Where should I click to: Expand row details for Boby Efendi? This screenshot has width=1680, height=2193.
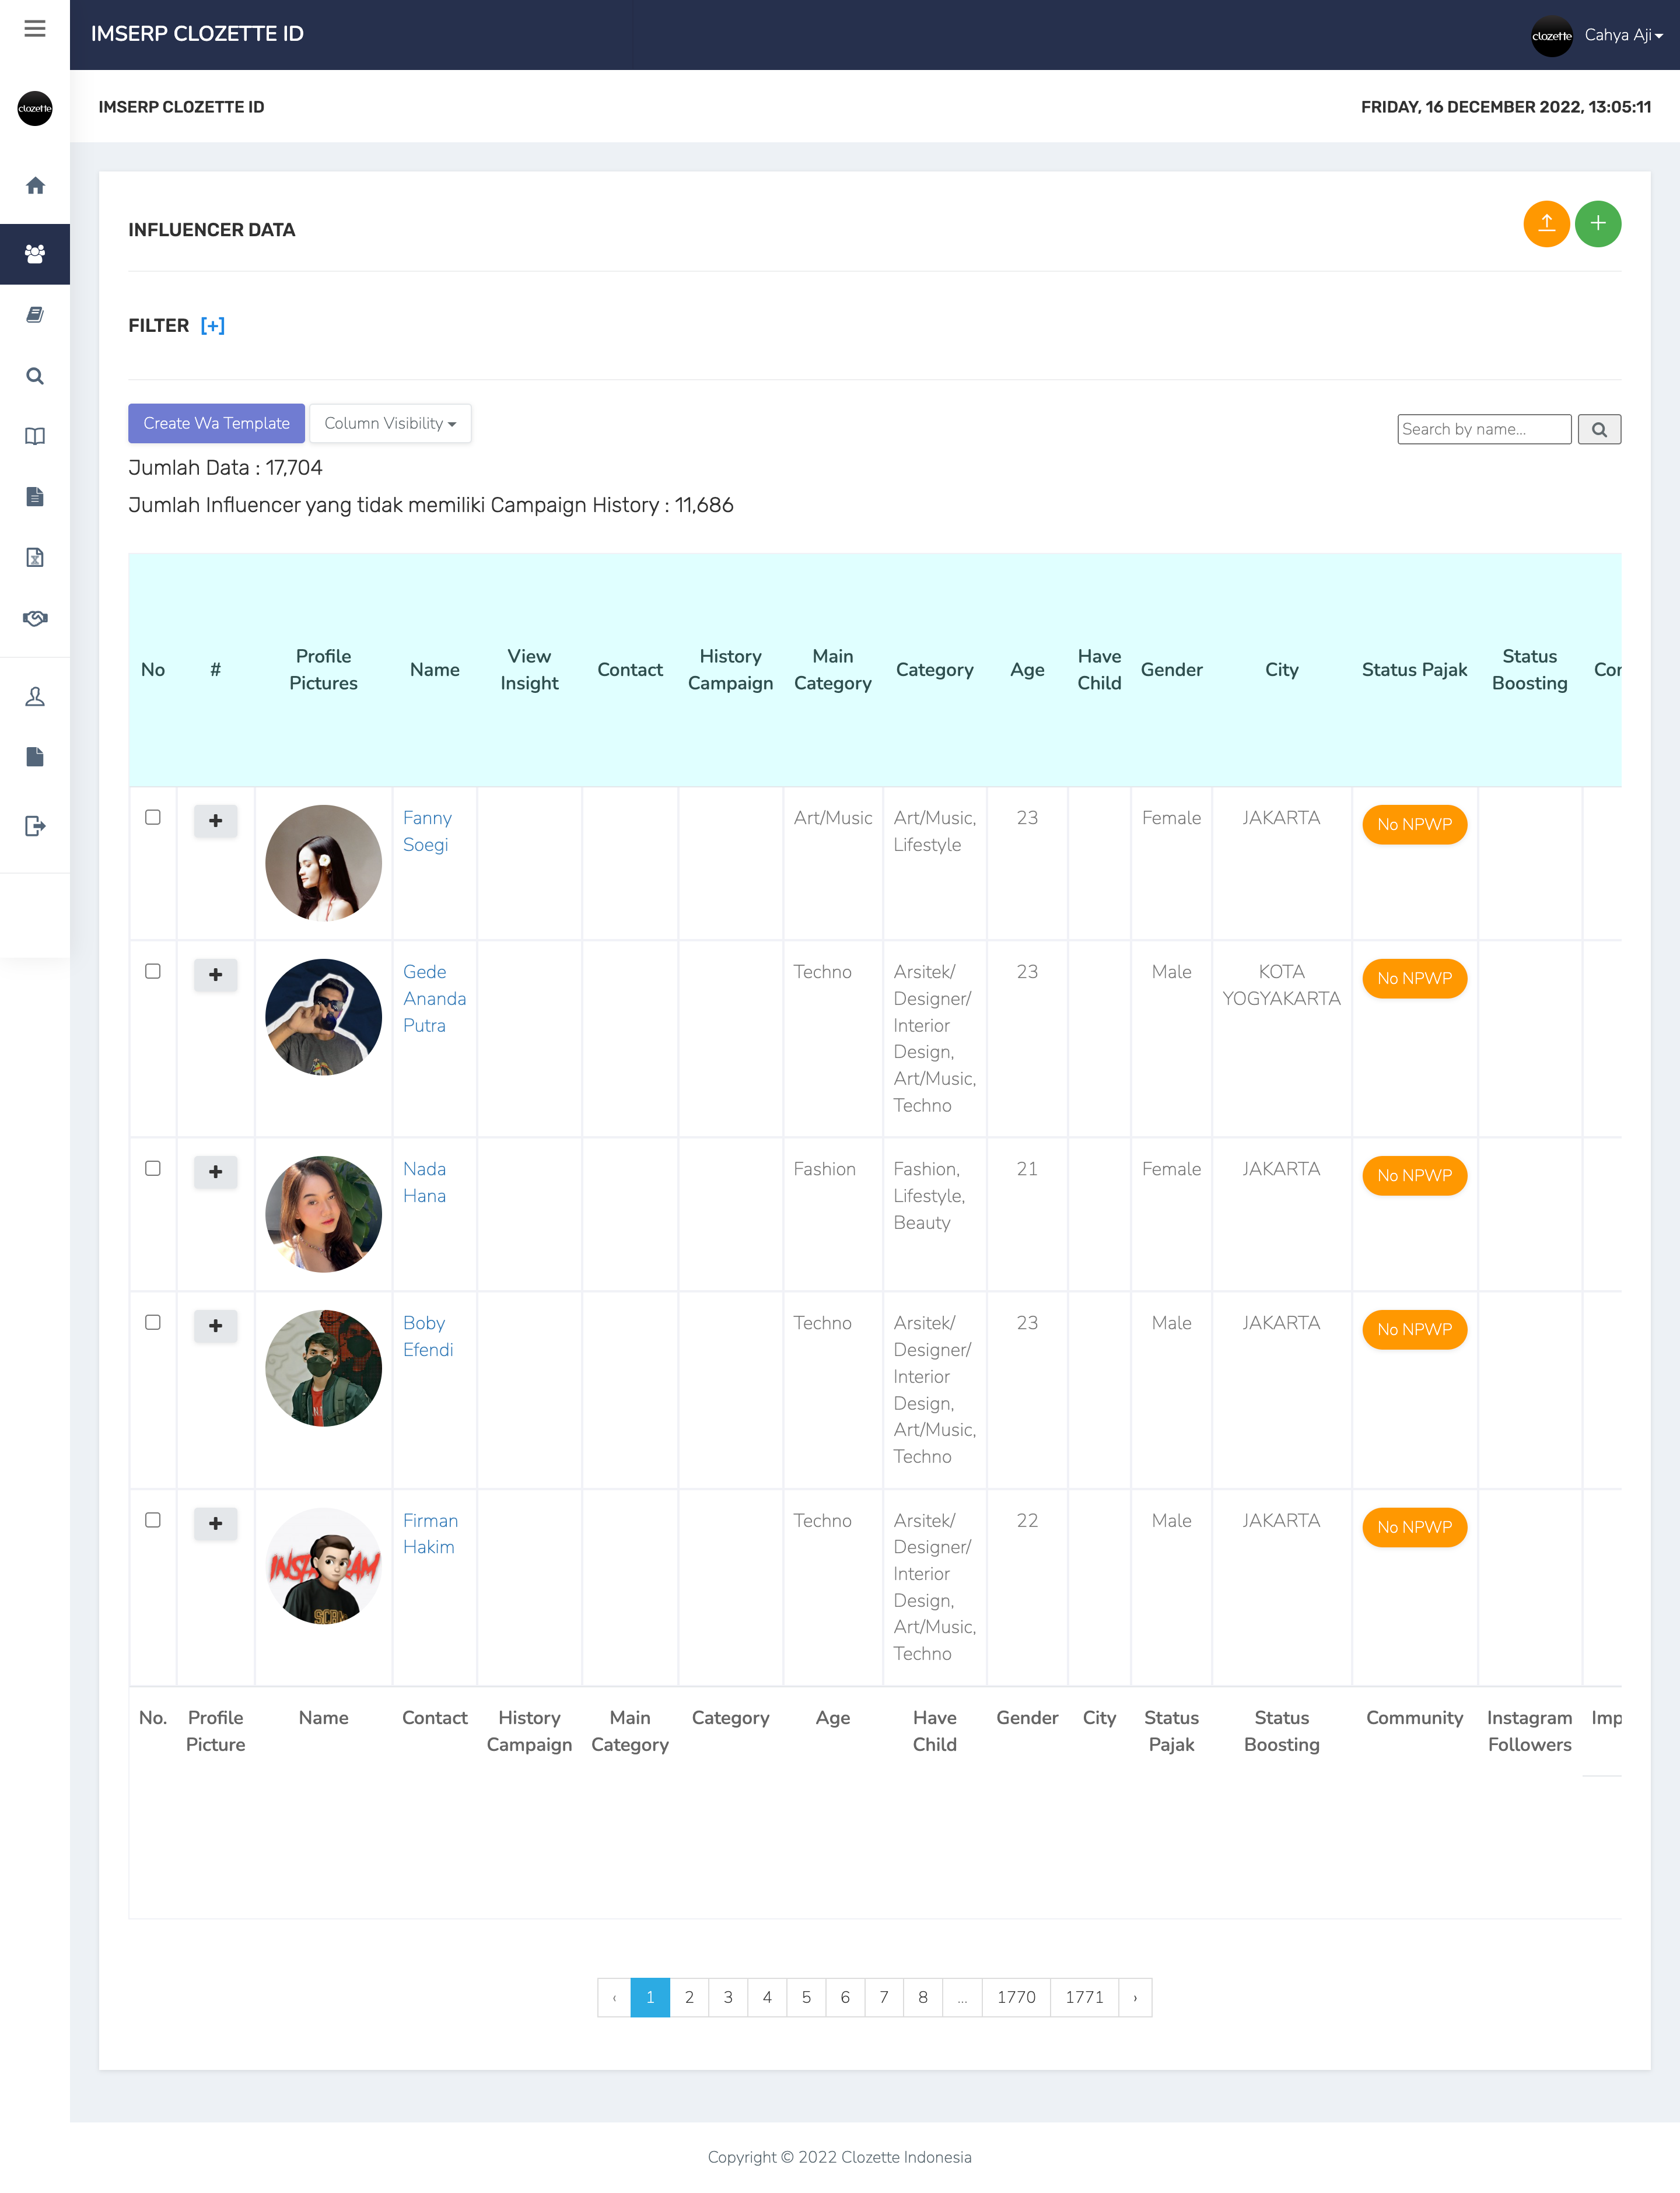215,1325
